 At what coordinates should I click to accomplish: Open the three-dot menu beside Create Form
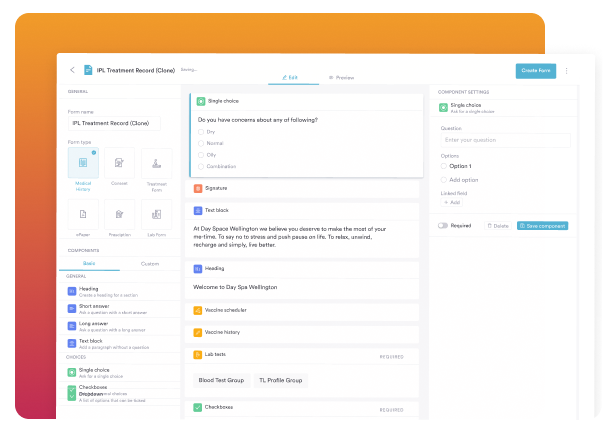(x=567, y=71)
